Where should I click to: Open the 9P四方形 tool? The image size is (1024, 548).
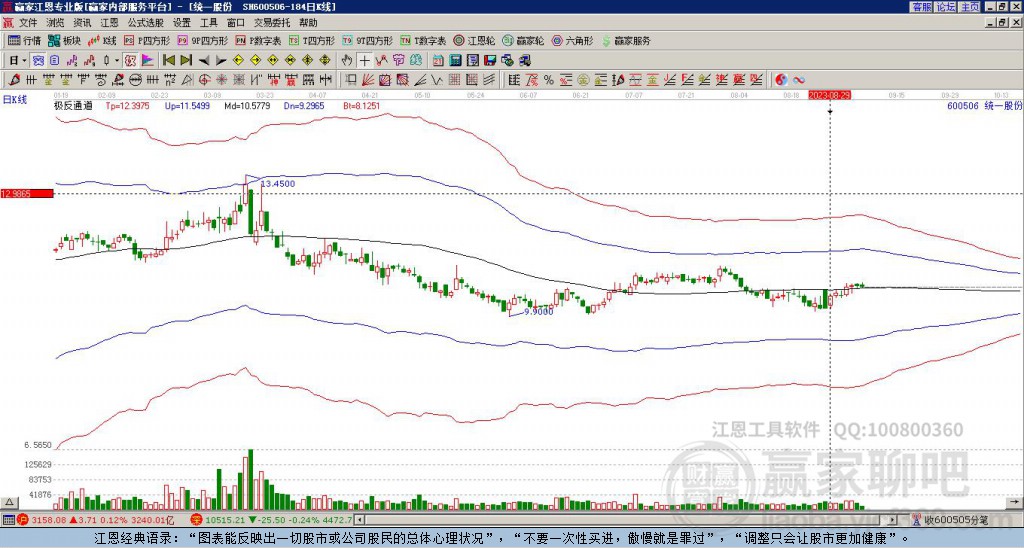coord(203,40)
